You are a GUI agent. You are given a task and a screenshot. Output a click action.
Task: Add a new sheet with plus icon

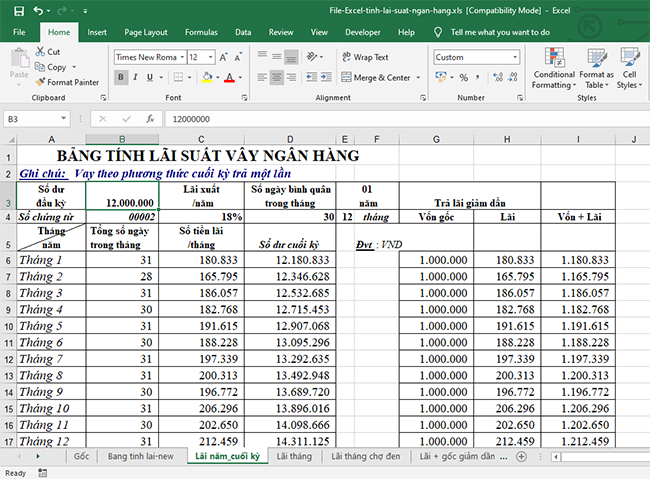(x=521, y=457)
